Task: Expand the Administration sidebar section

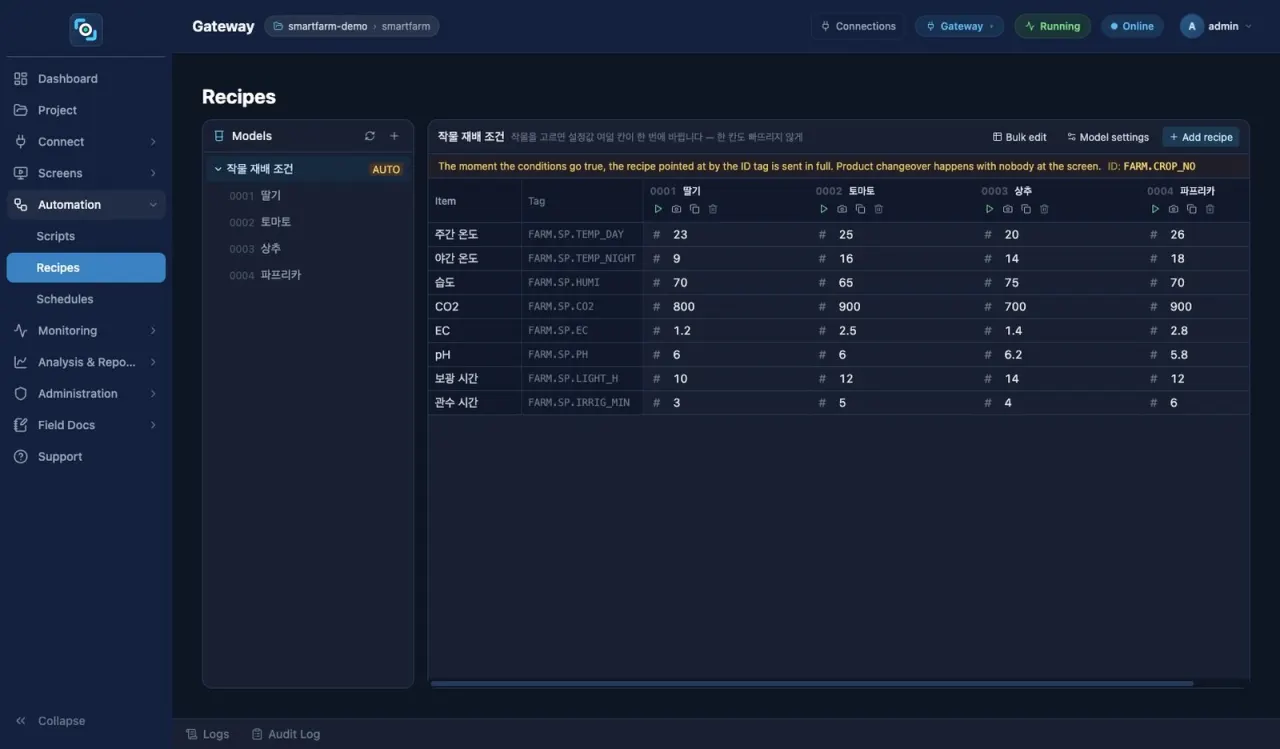Action: tap(86, 394)
